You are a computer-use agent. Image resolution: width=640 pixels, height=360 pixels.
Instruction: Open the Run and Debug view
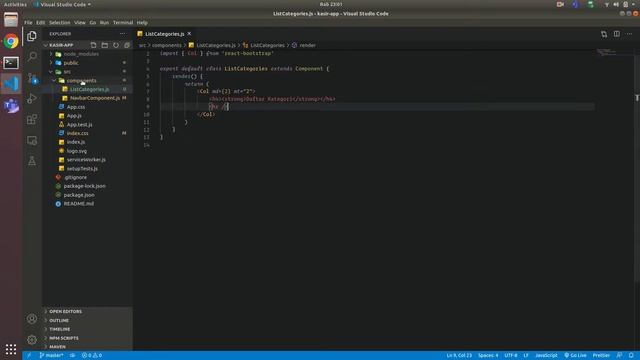(x=32, y=98)
